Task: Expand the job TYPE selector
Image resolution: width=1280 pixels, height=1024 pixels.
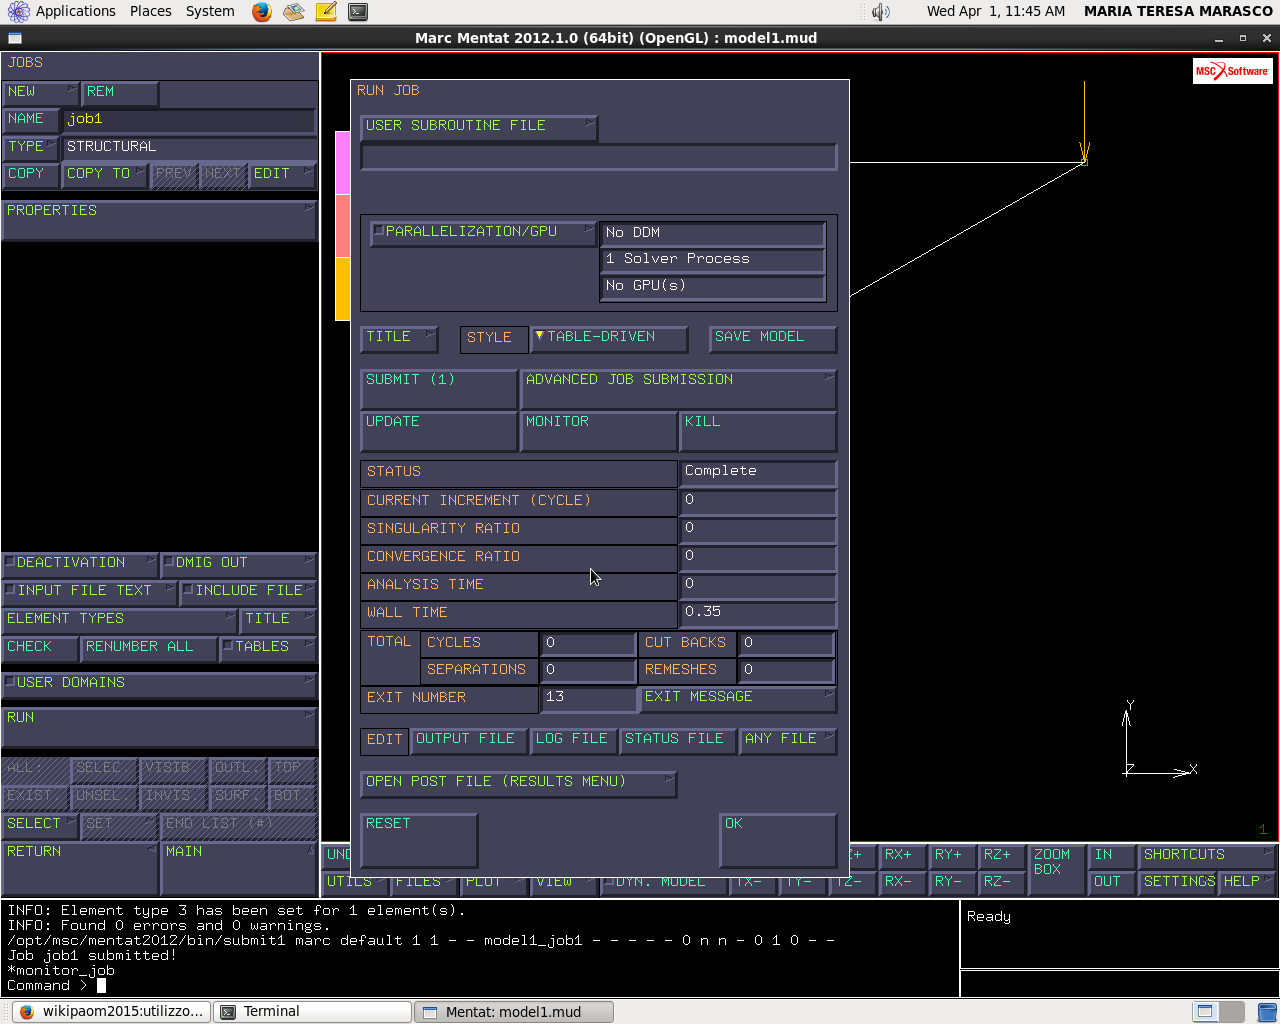Action: point(31,147)
